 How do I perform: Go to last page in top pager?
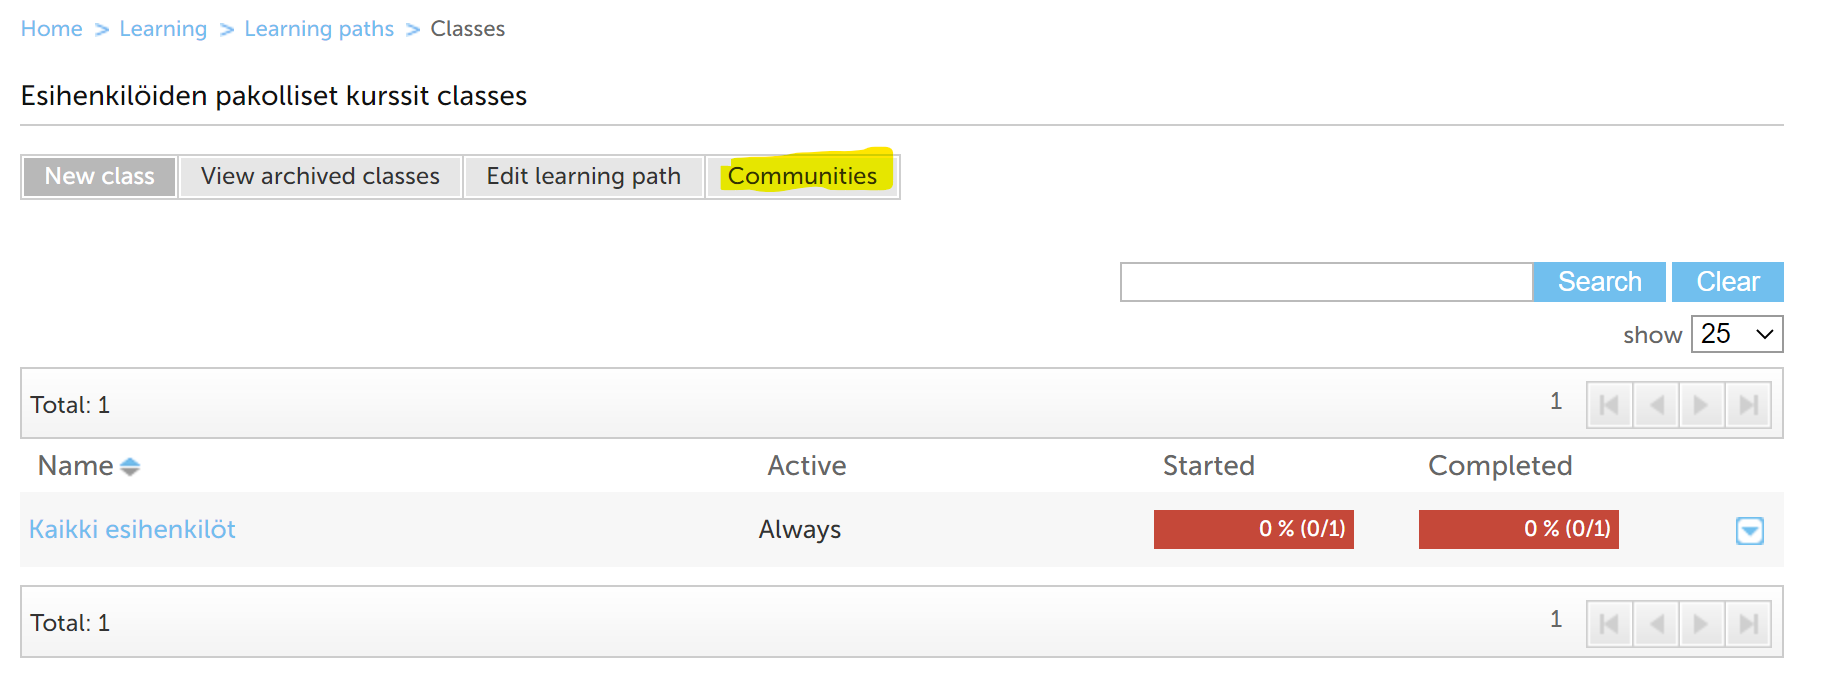pos(1748,405)
